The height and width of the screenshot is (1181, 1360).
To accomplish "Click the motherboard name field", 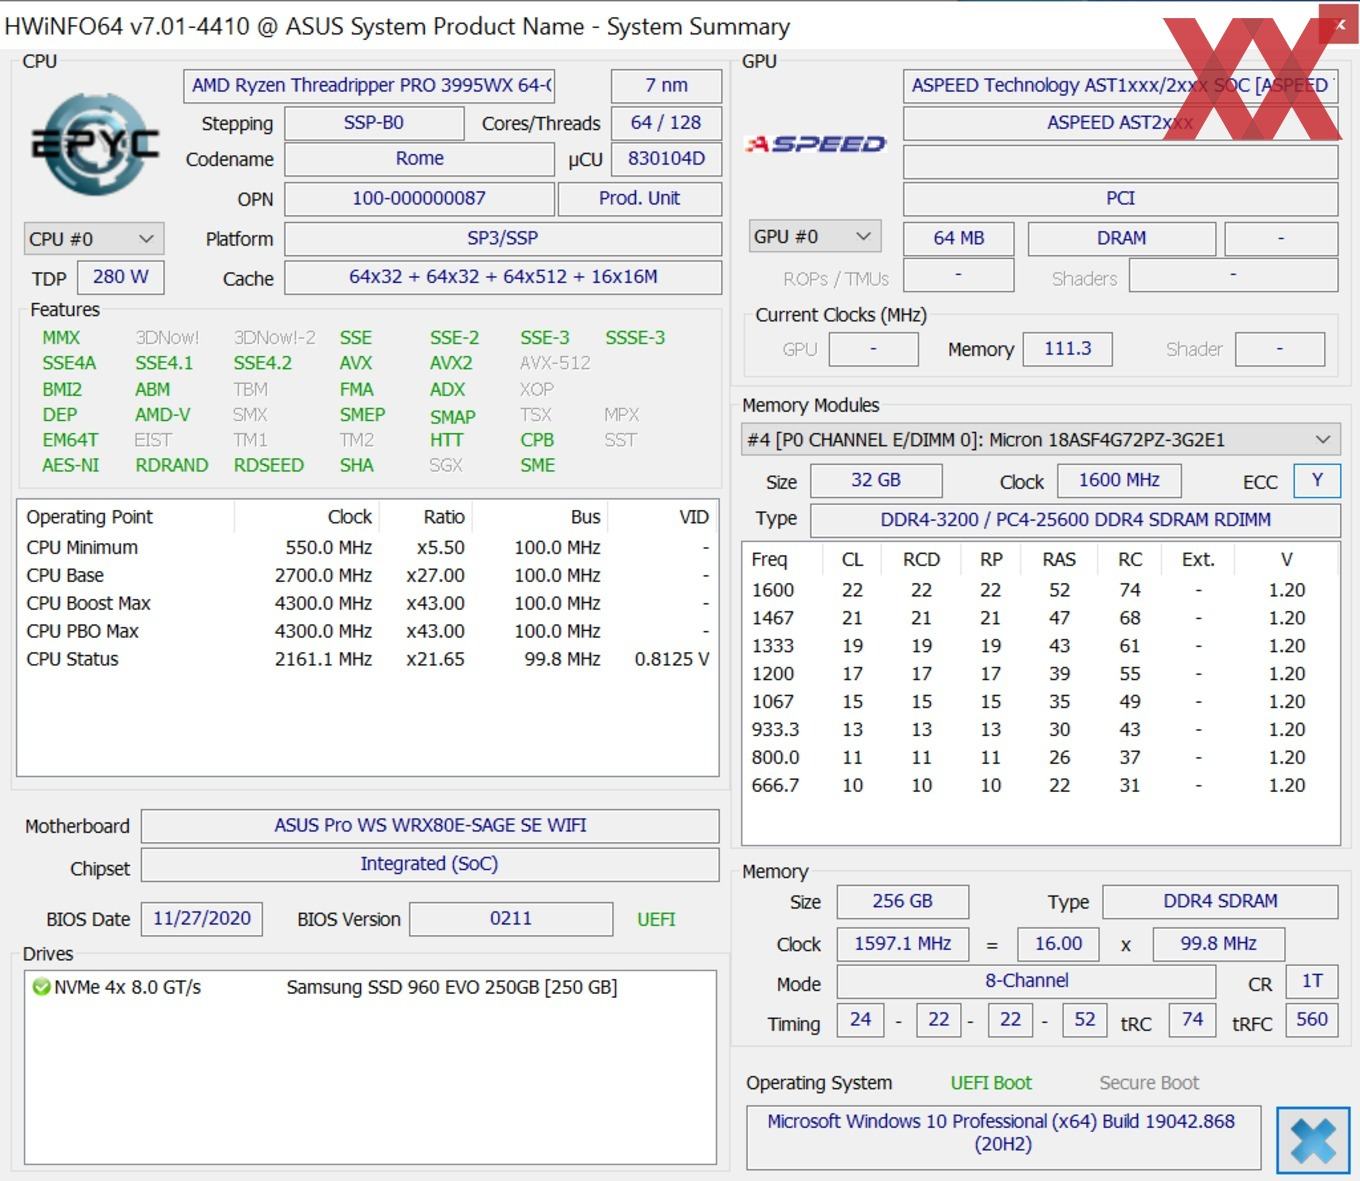I will 430,826.
